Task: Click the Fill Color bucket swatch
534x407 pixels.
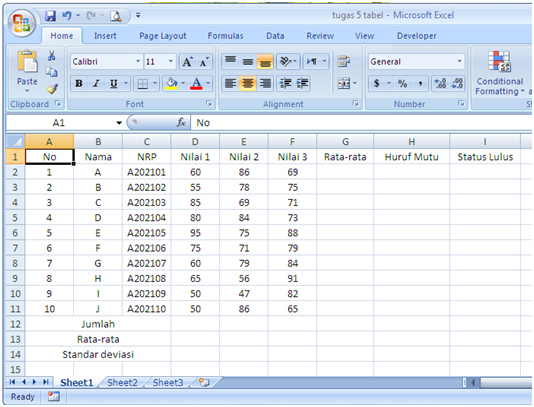Action: coord(171,83)
